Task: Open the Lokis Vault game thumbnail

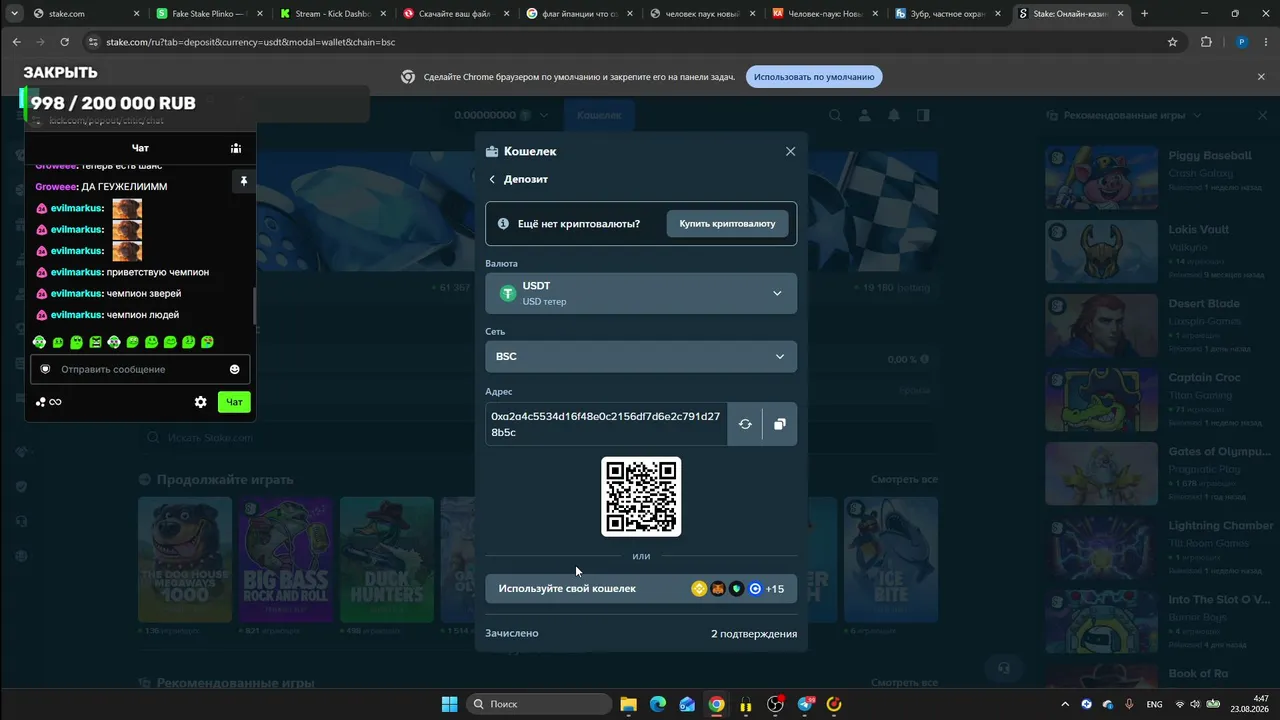Action: (x=1101, y=252)
